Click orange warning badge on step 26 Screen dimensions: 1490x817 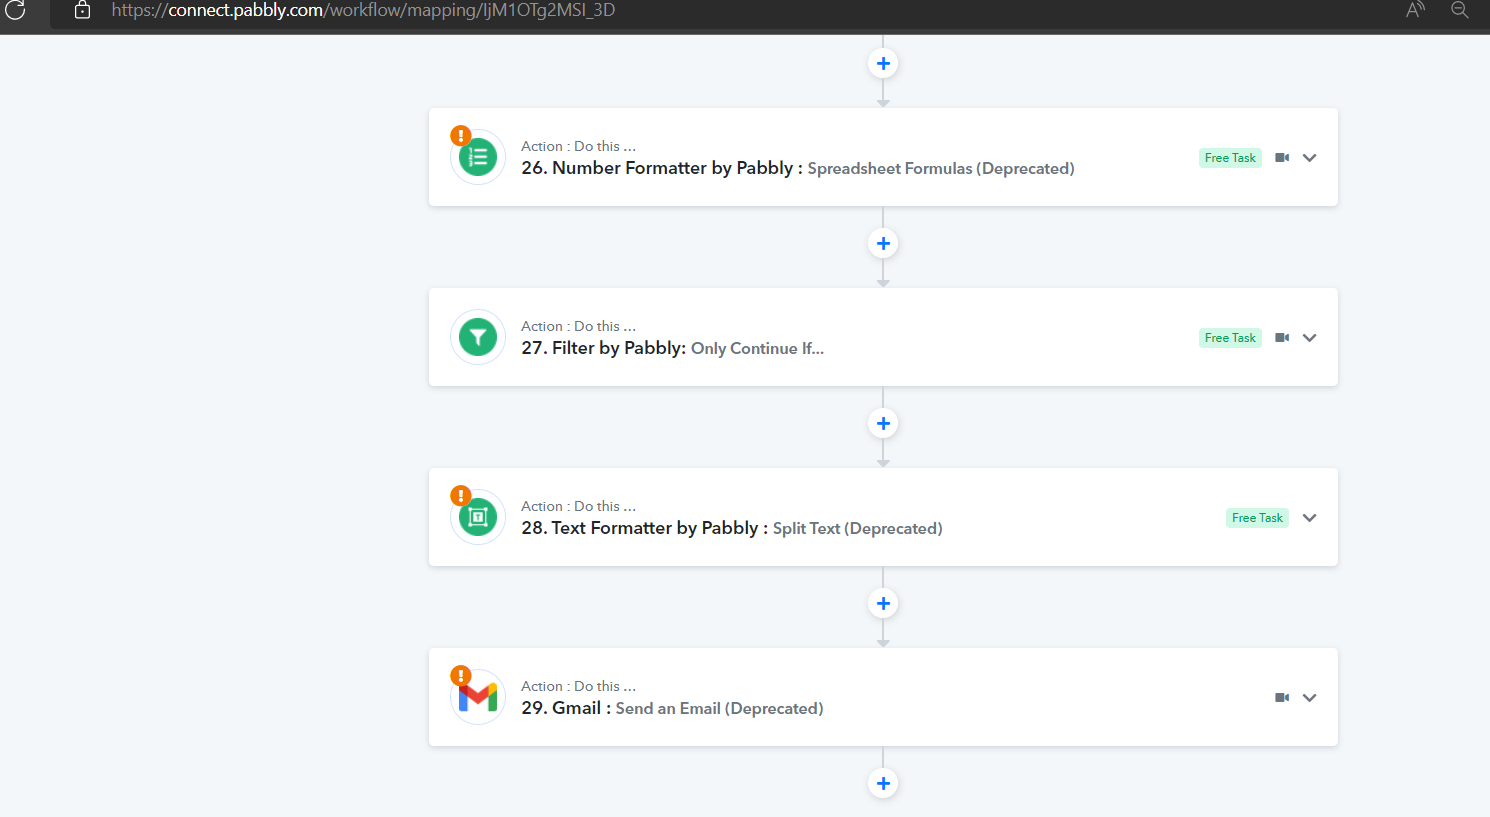coord(460,136)
